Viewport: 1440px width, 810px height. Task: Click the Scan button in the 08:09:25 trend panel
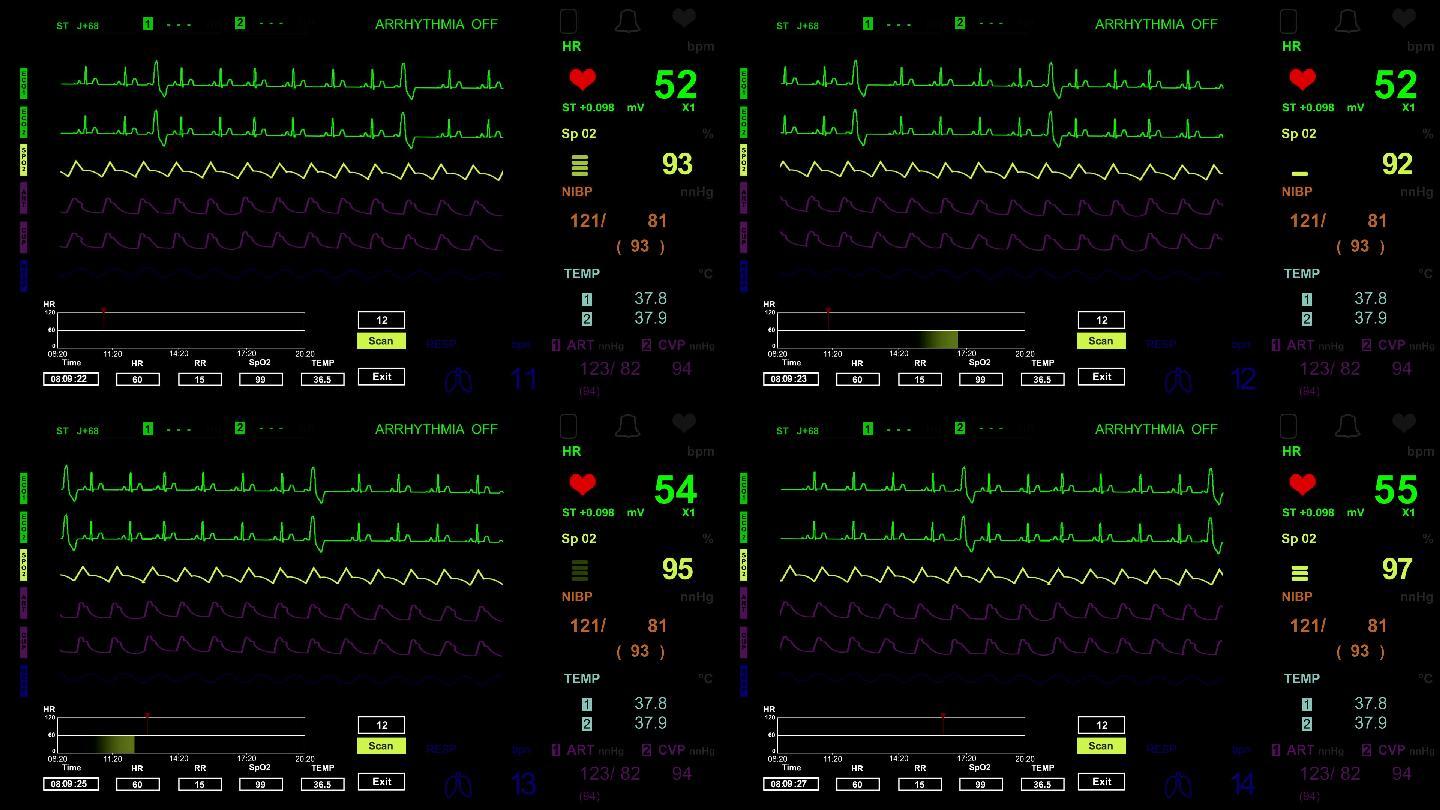(x=381, y=746)
